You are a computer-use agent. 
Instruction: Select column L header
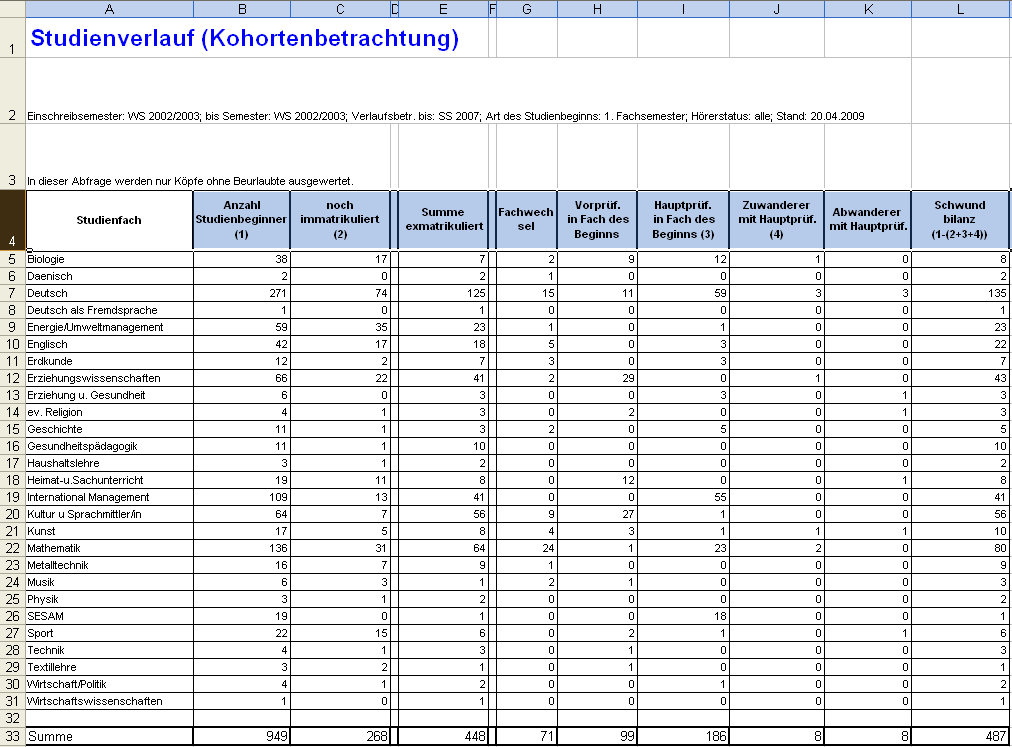(x=960, y=9)
